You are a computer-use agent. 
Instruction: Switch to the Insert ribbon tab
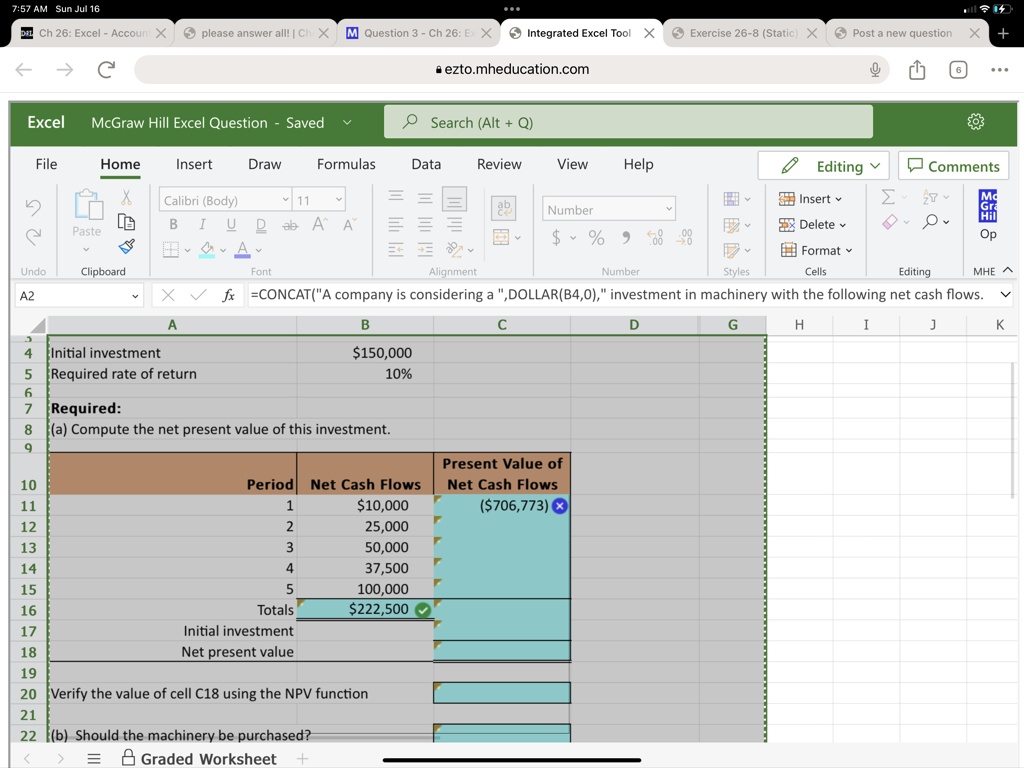[x=194, y=165]
